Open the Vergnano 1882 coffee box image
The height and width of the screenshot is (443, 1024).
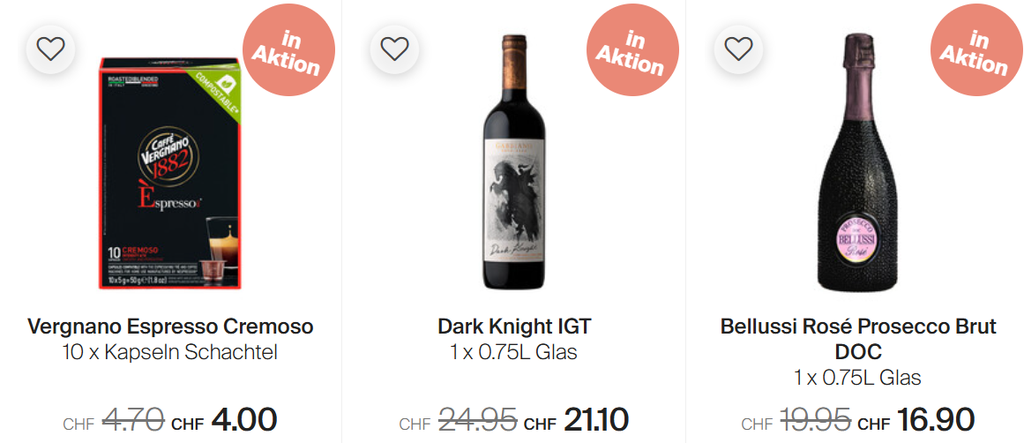(170, 173)
